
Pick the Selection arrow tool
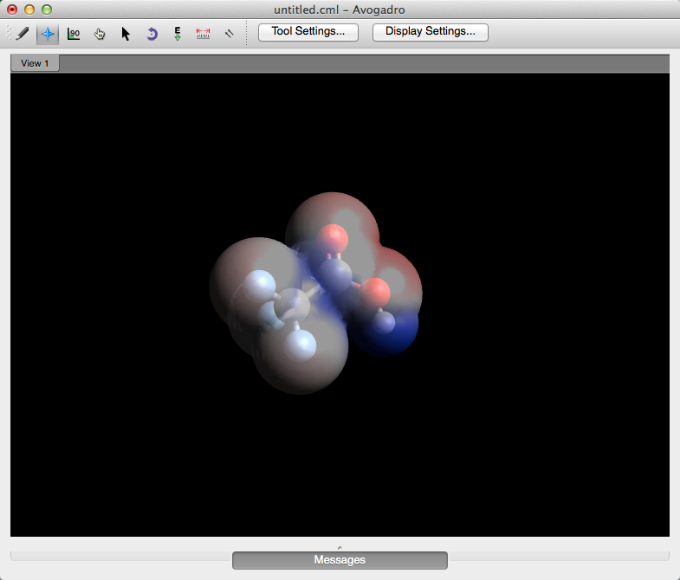(126, 33)
